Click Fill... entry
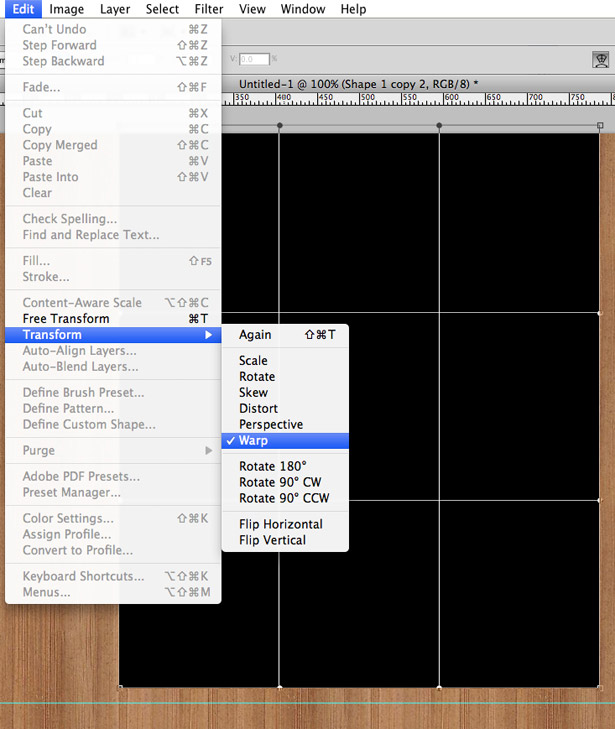615x729 pixels. coord(113,261)
